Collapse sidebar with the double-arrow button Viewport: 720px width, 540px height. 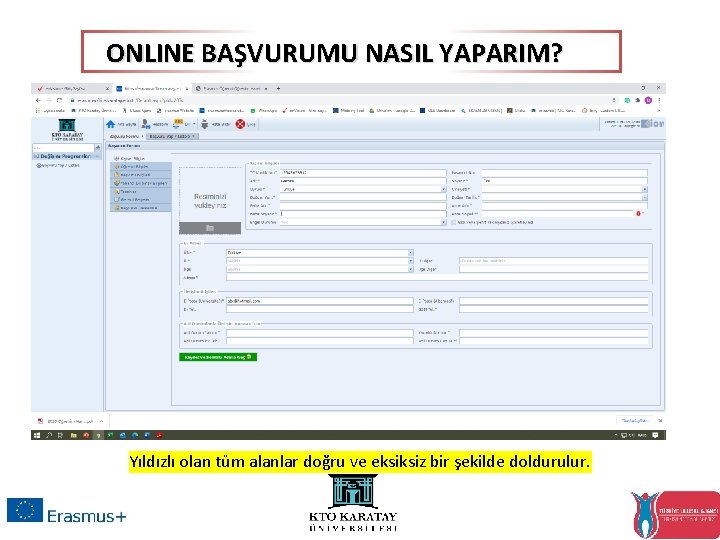coord(97,147)
